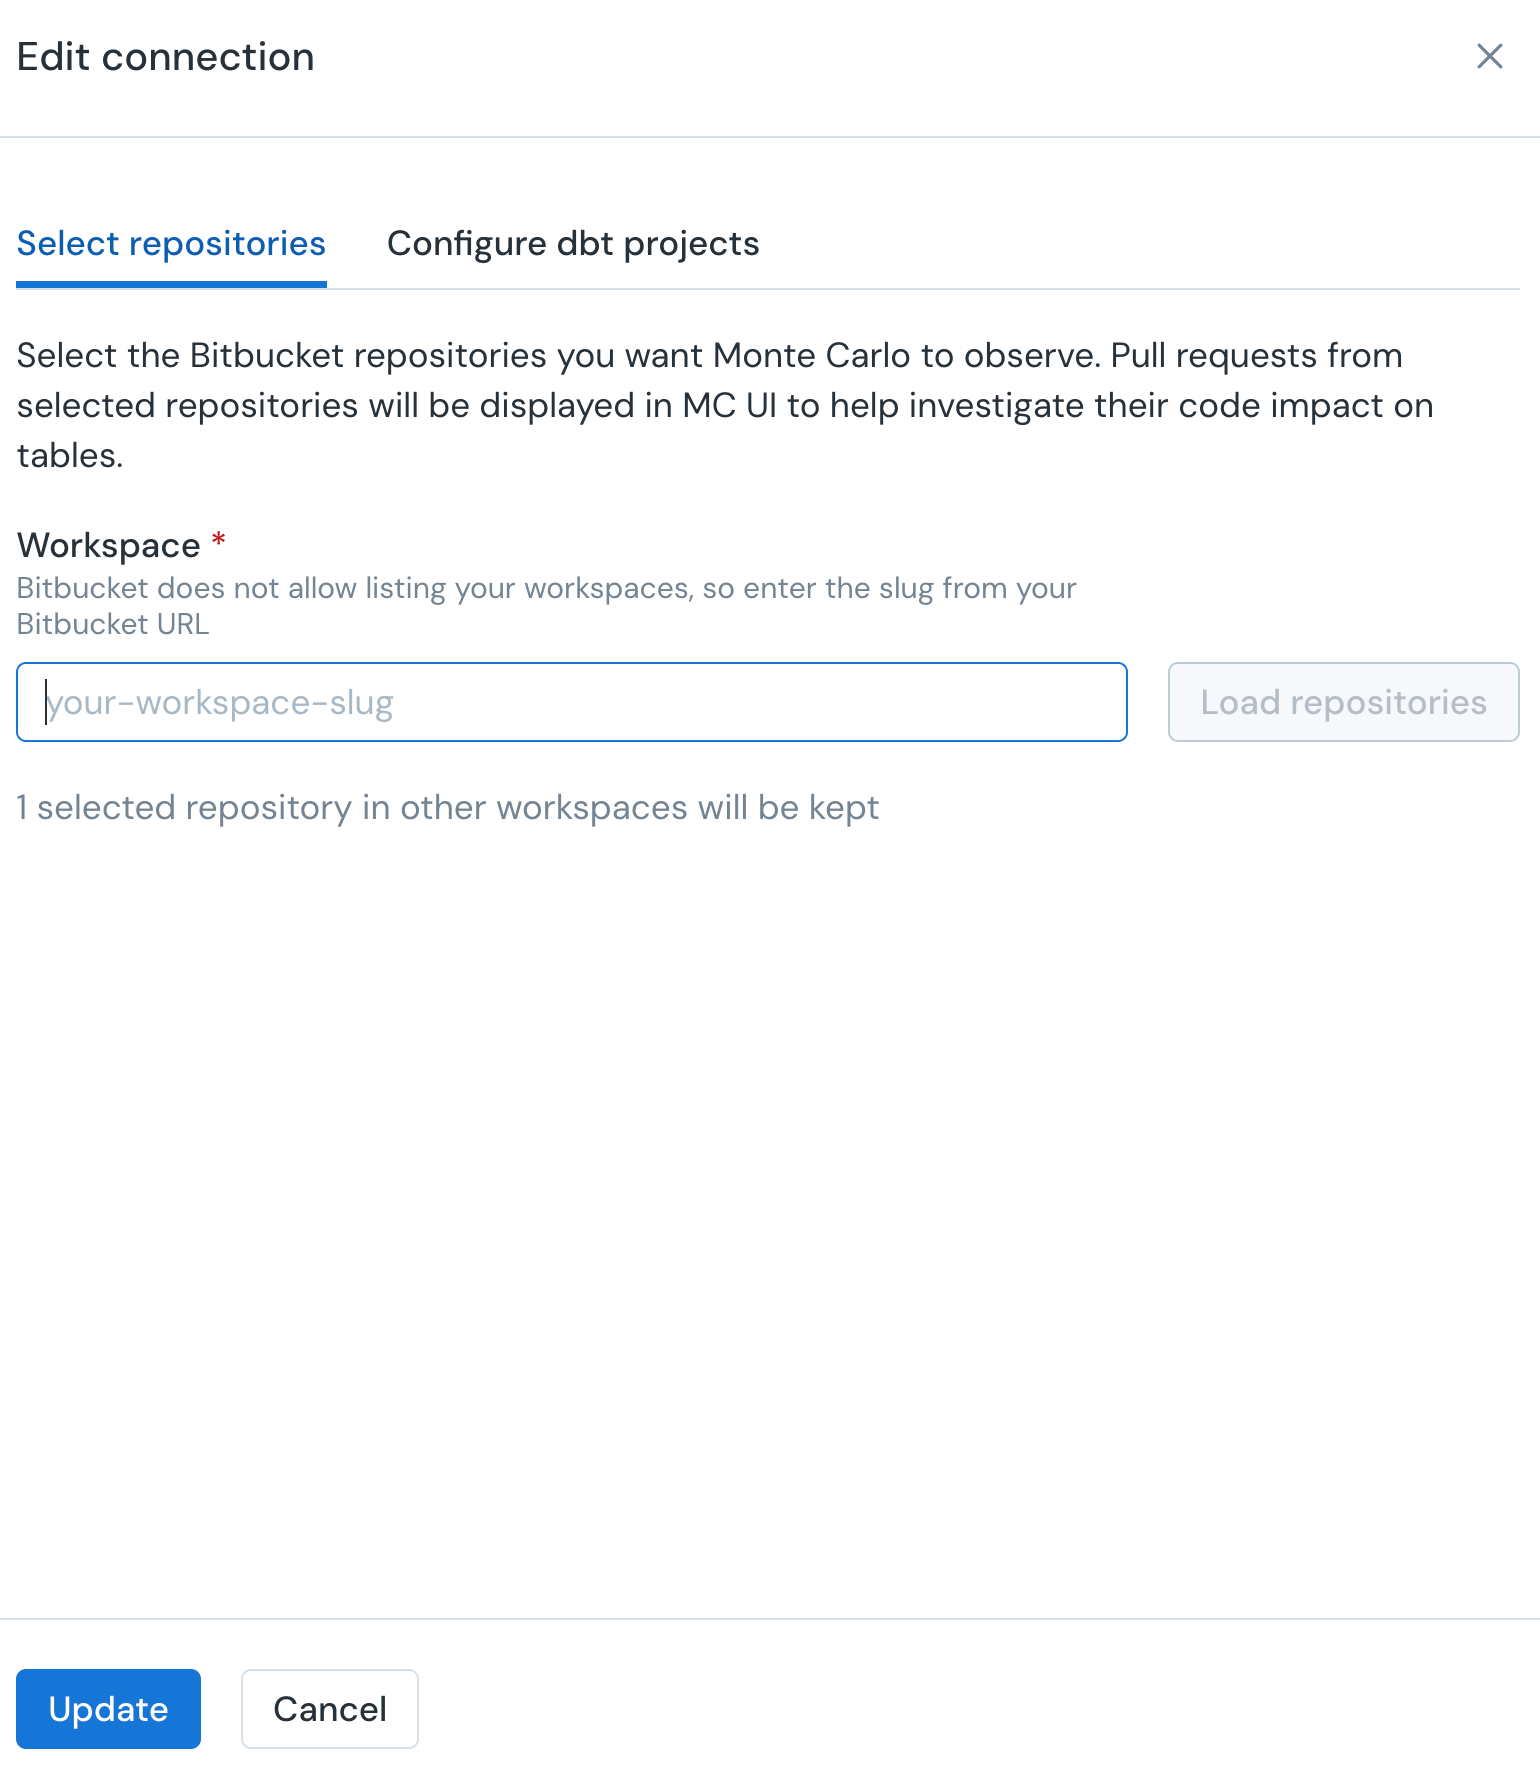Save changes with the Update button

point(108,1709)
